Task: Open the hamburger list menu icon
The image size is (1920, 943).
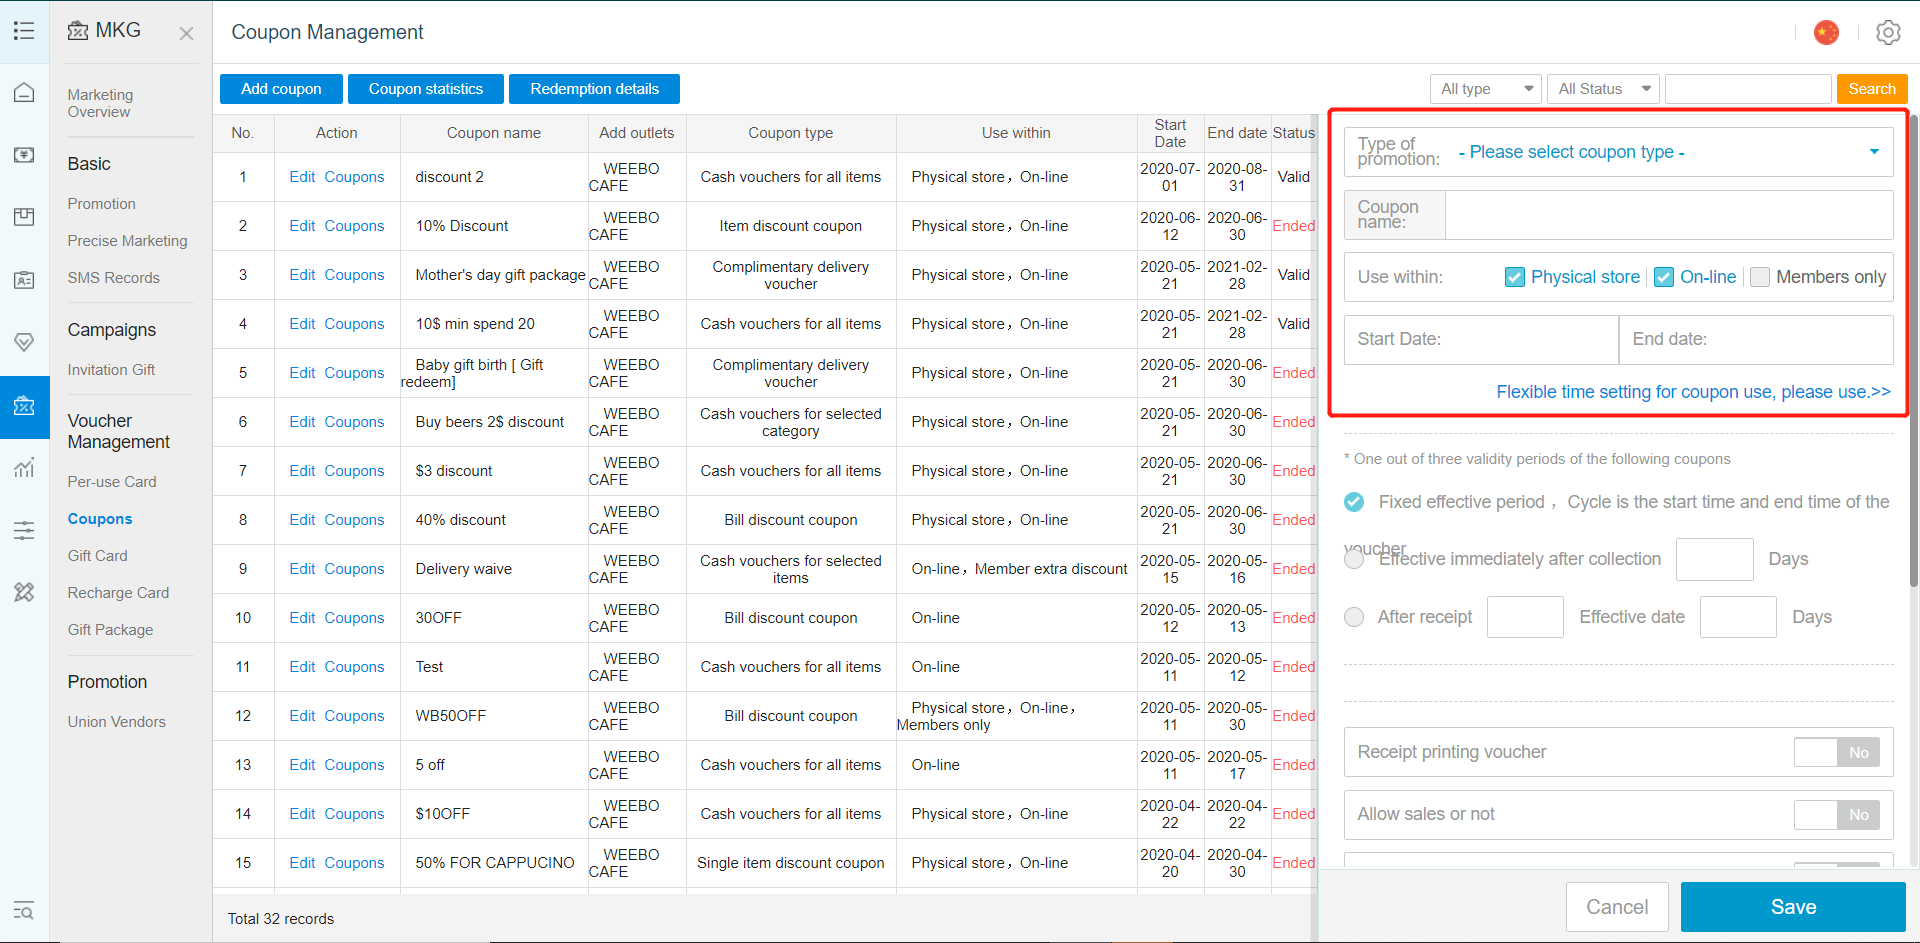Action: click(x=24, y=31)
